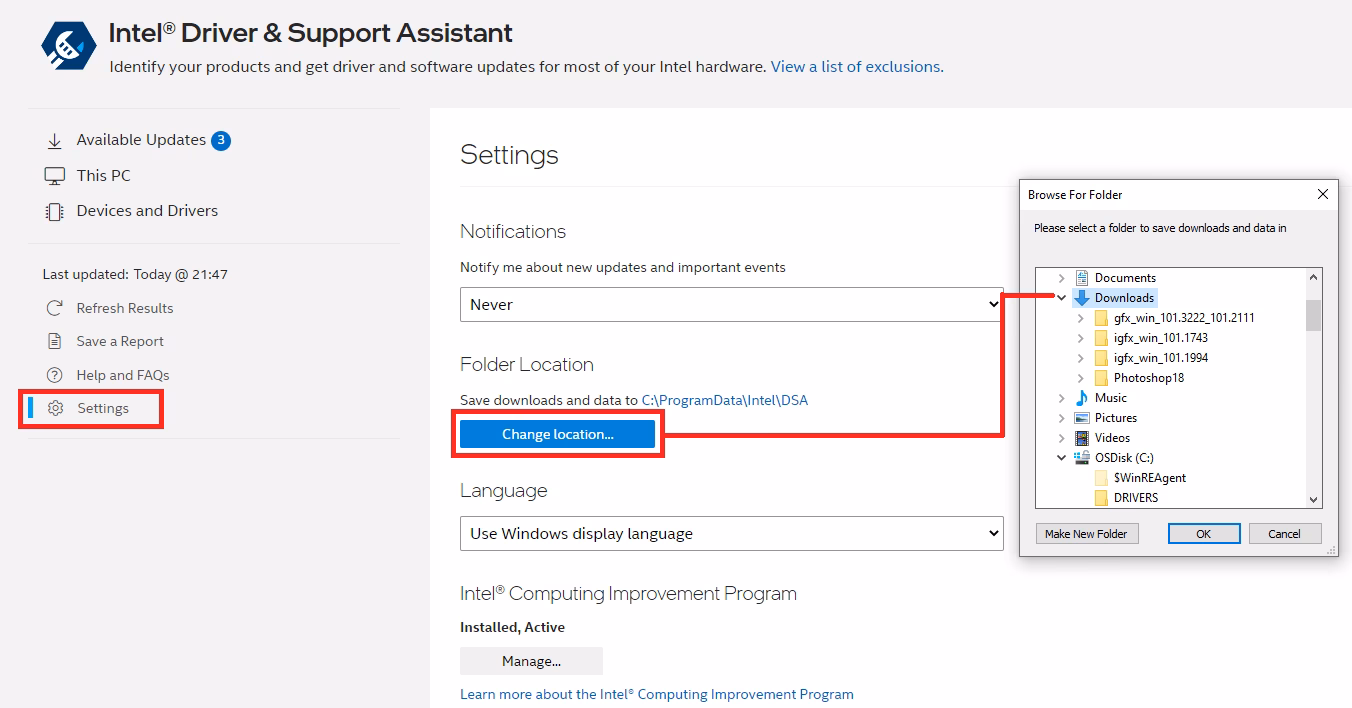1352x708 pixels.
Task: Select the igfx_win_101.1994 folder name
Action: tap(1161, 358)
